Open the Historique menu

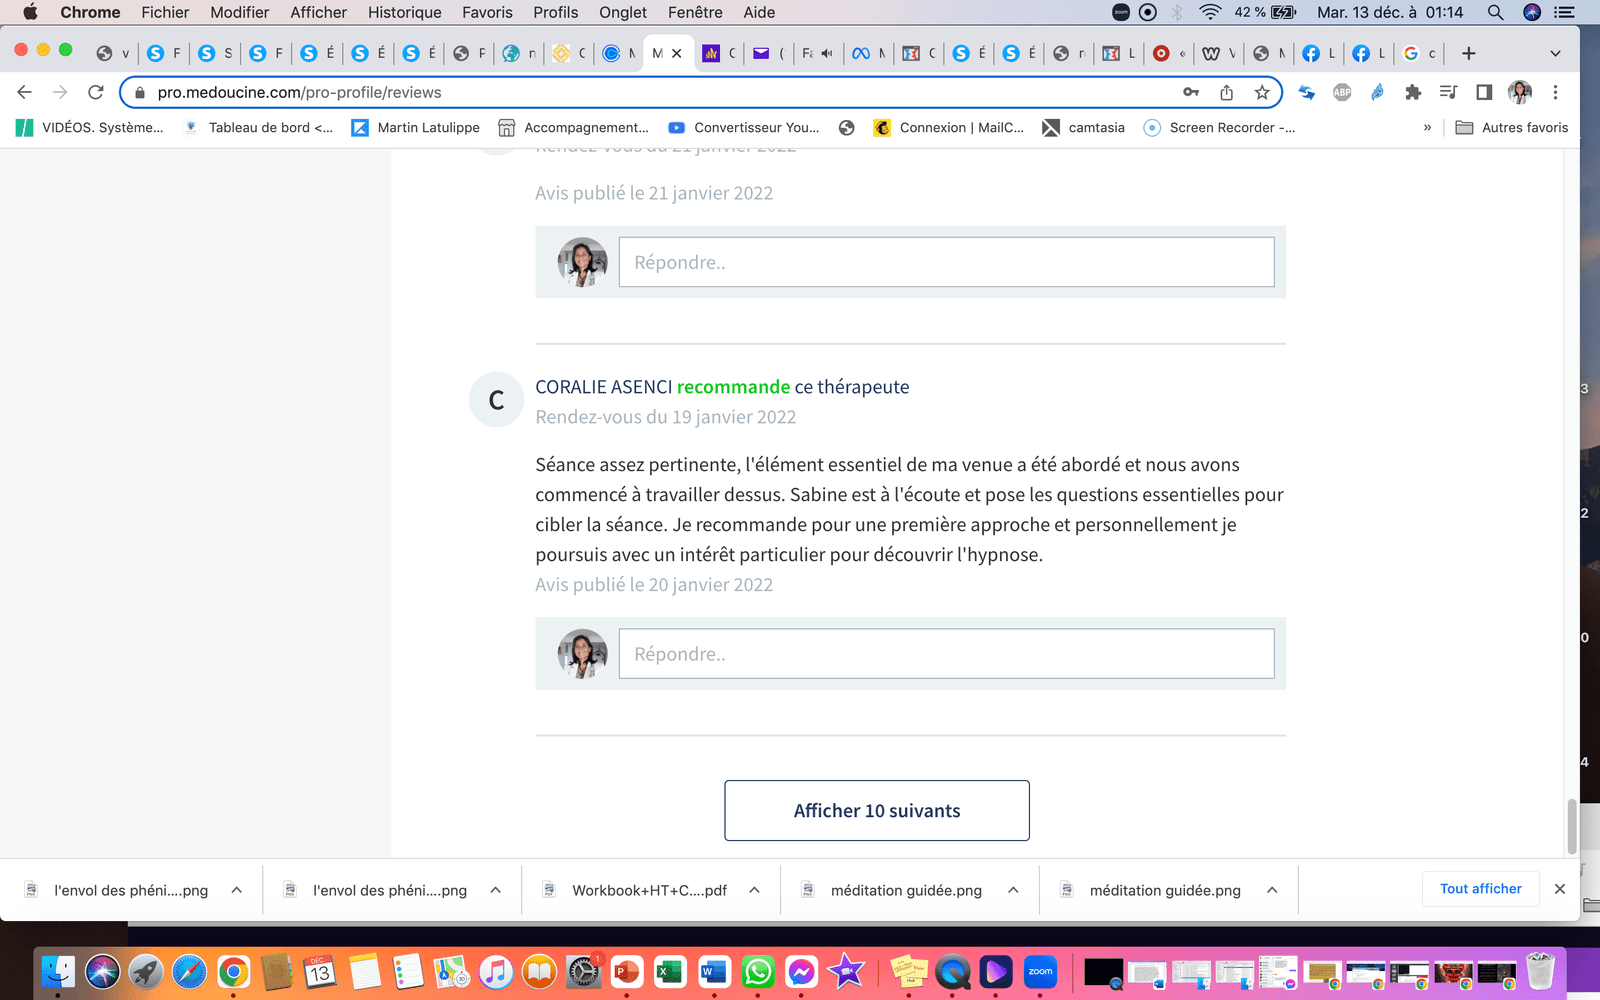coord(404,12)
